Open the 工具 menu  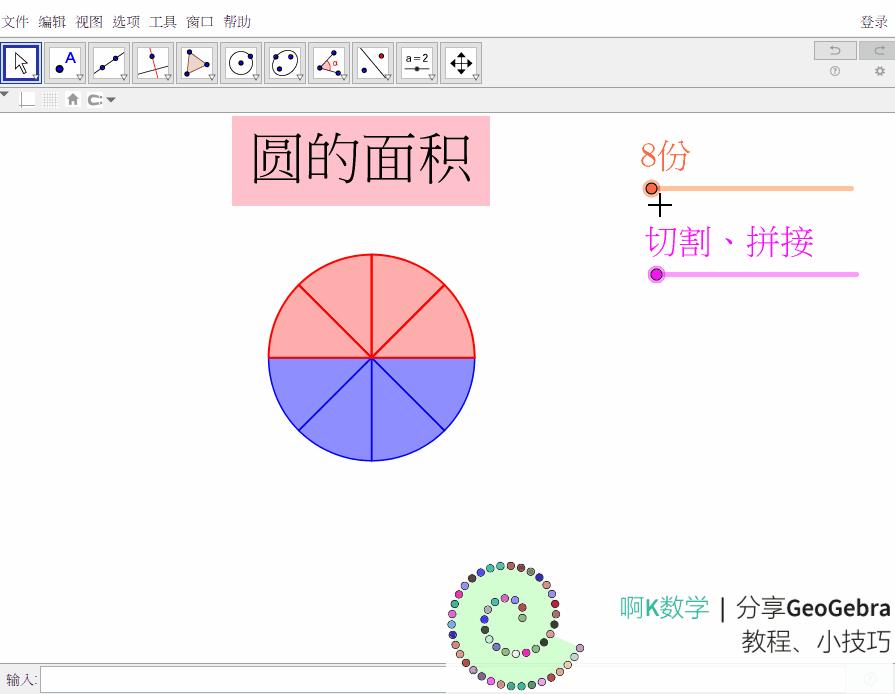tap(163, 20)
